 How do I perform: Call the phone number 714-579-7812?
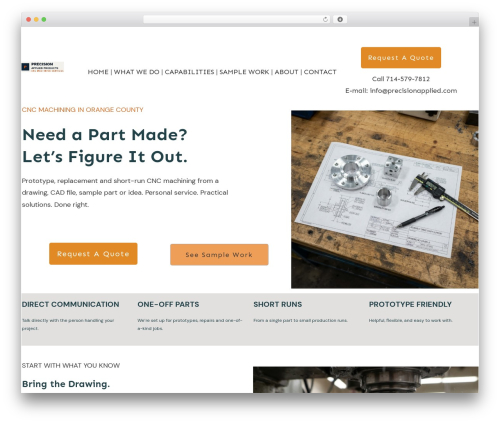coord(408,79)
